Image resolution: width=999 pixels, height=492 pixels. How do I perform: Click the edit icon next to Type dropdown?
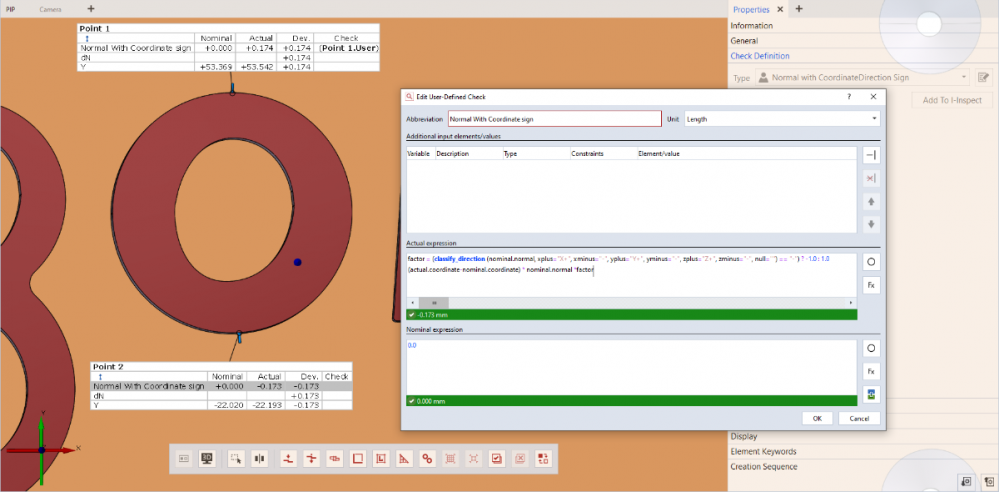pos(983,77)
